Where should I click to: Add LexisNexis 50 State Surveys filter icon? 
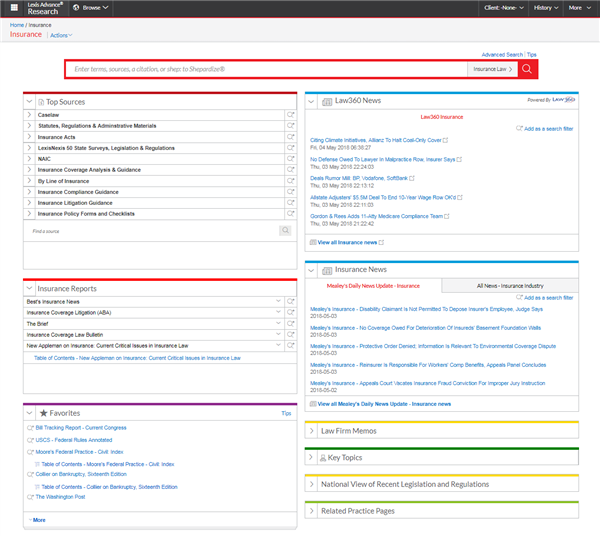pyautogui.click(x=291, y=148)
